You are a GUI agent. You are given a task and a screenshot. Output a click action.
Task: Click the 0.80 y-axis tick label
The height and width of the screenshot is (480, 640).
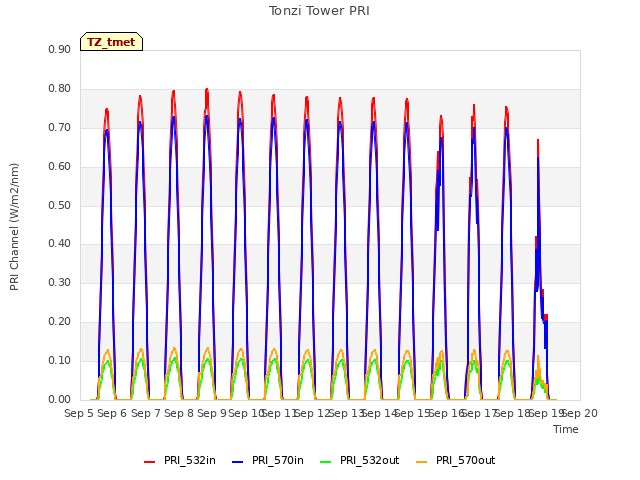pyautogui.click(x=60, y=89)
